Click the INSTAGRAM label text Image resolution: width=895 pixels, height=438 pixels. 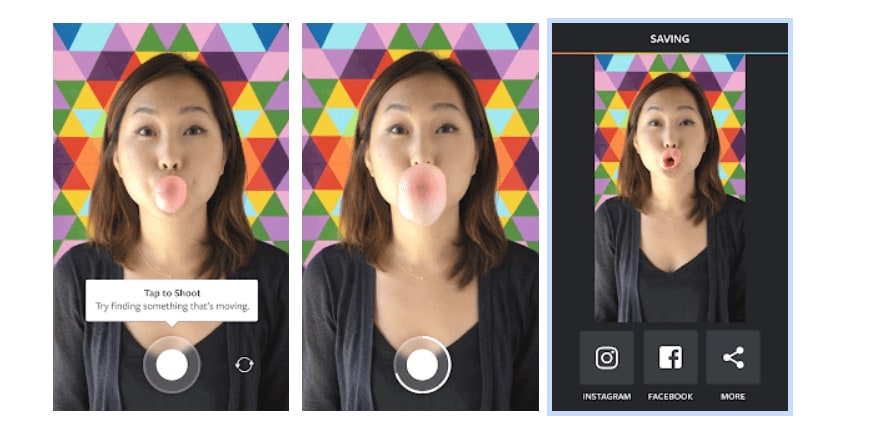607,396
